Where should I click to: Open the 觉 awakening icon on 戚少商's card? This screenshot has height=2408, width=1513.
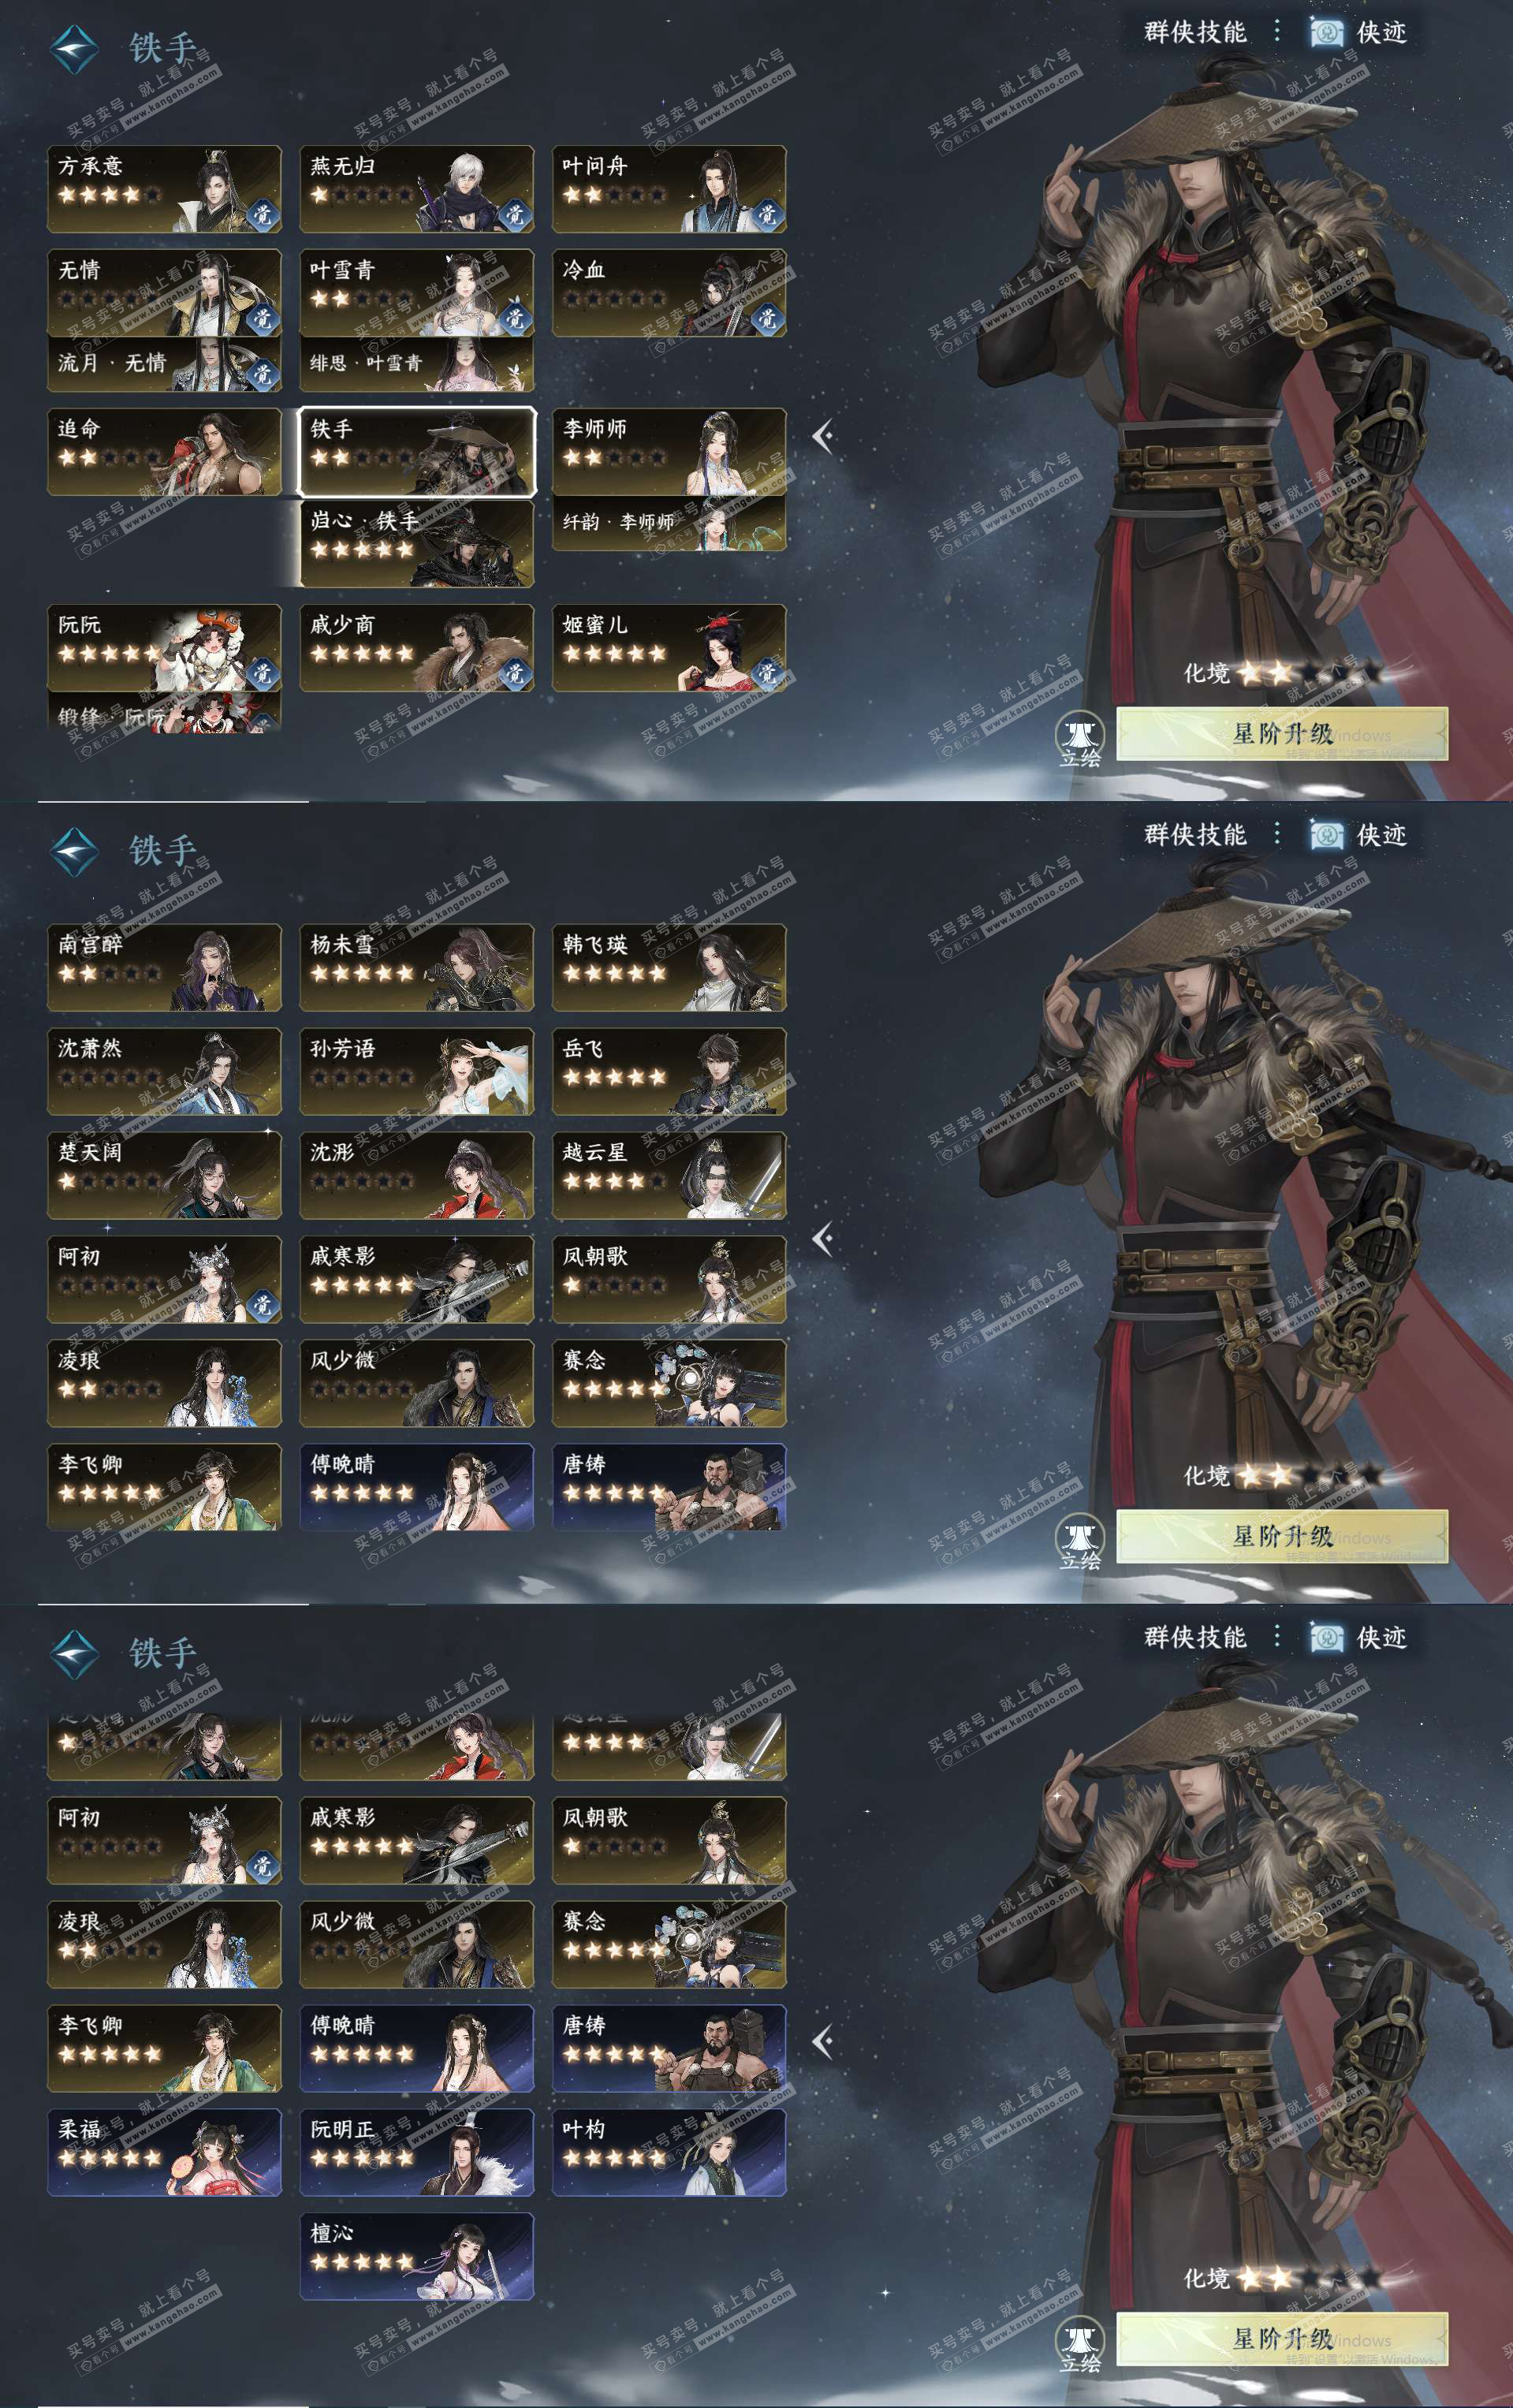[514, 673]
